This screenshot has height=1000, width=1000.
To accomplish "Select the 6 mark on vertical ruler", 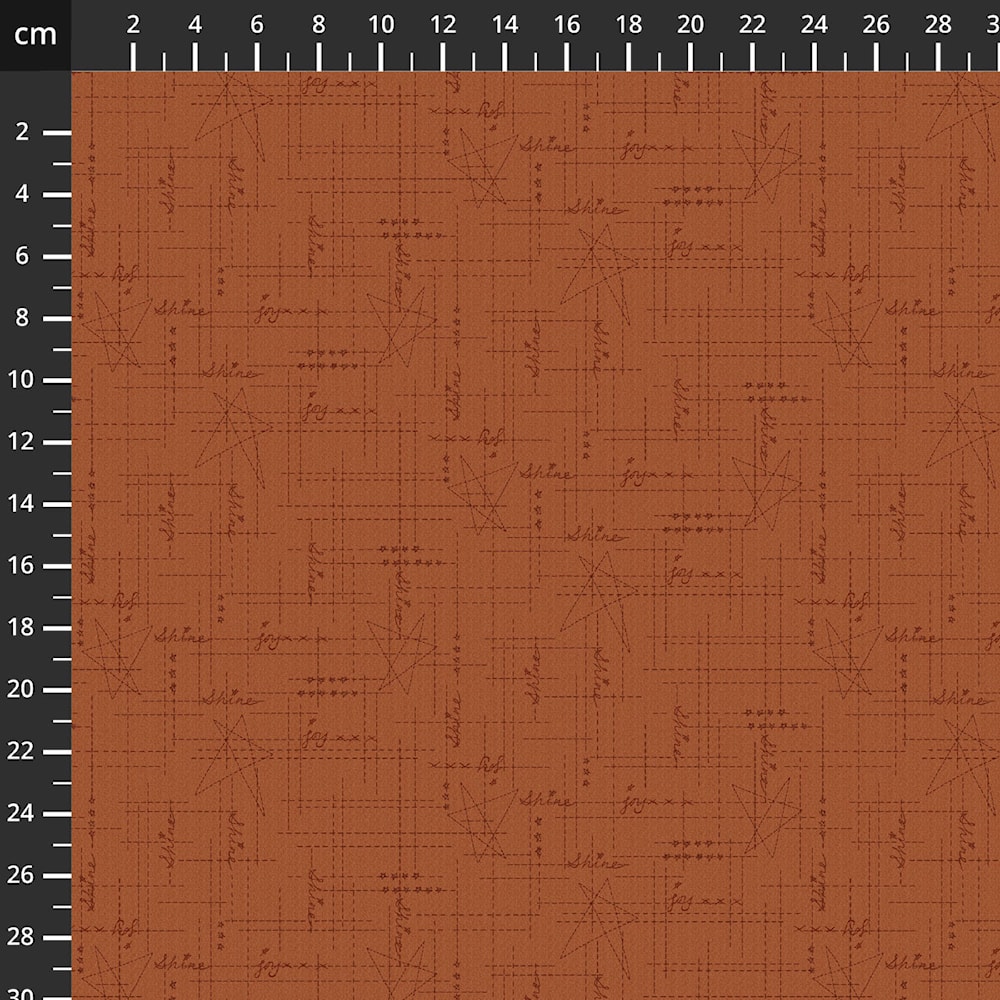I will (24, 256).
